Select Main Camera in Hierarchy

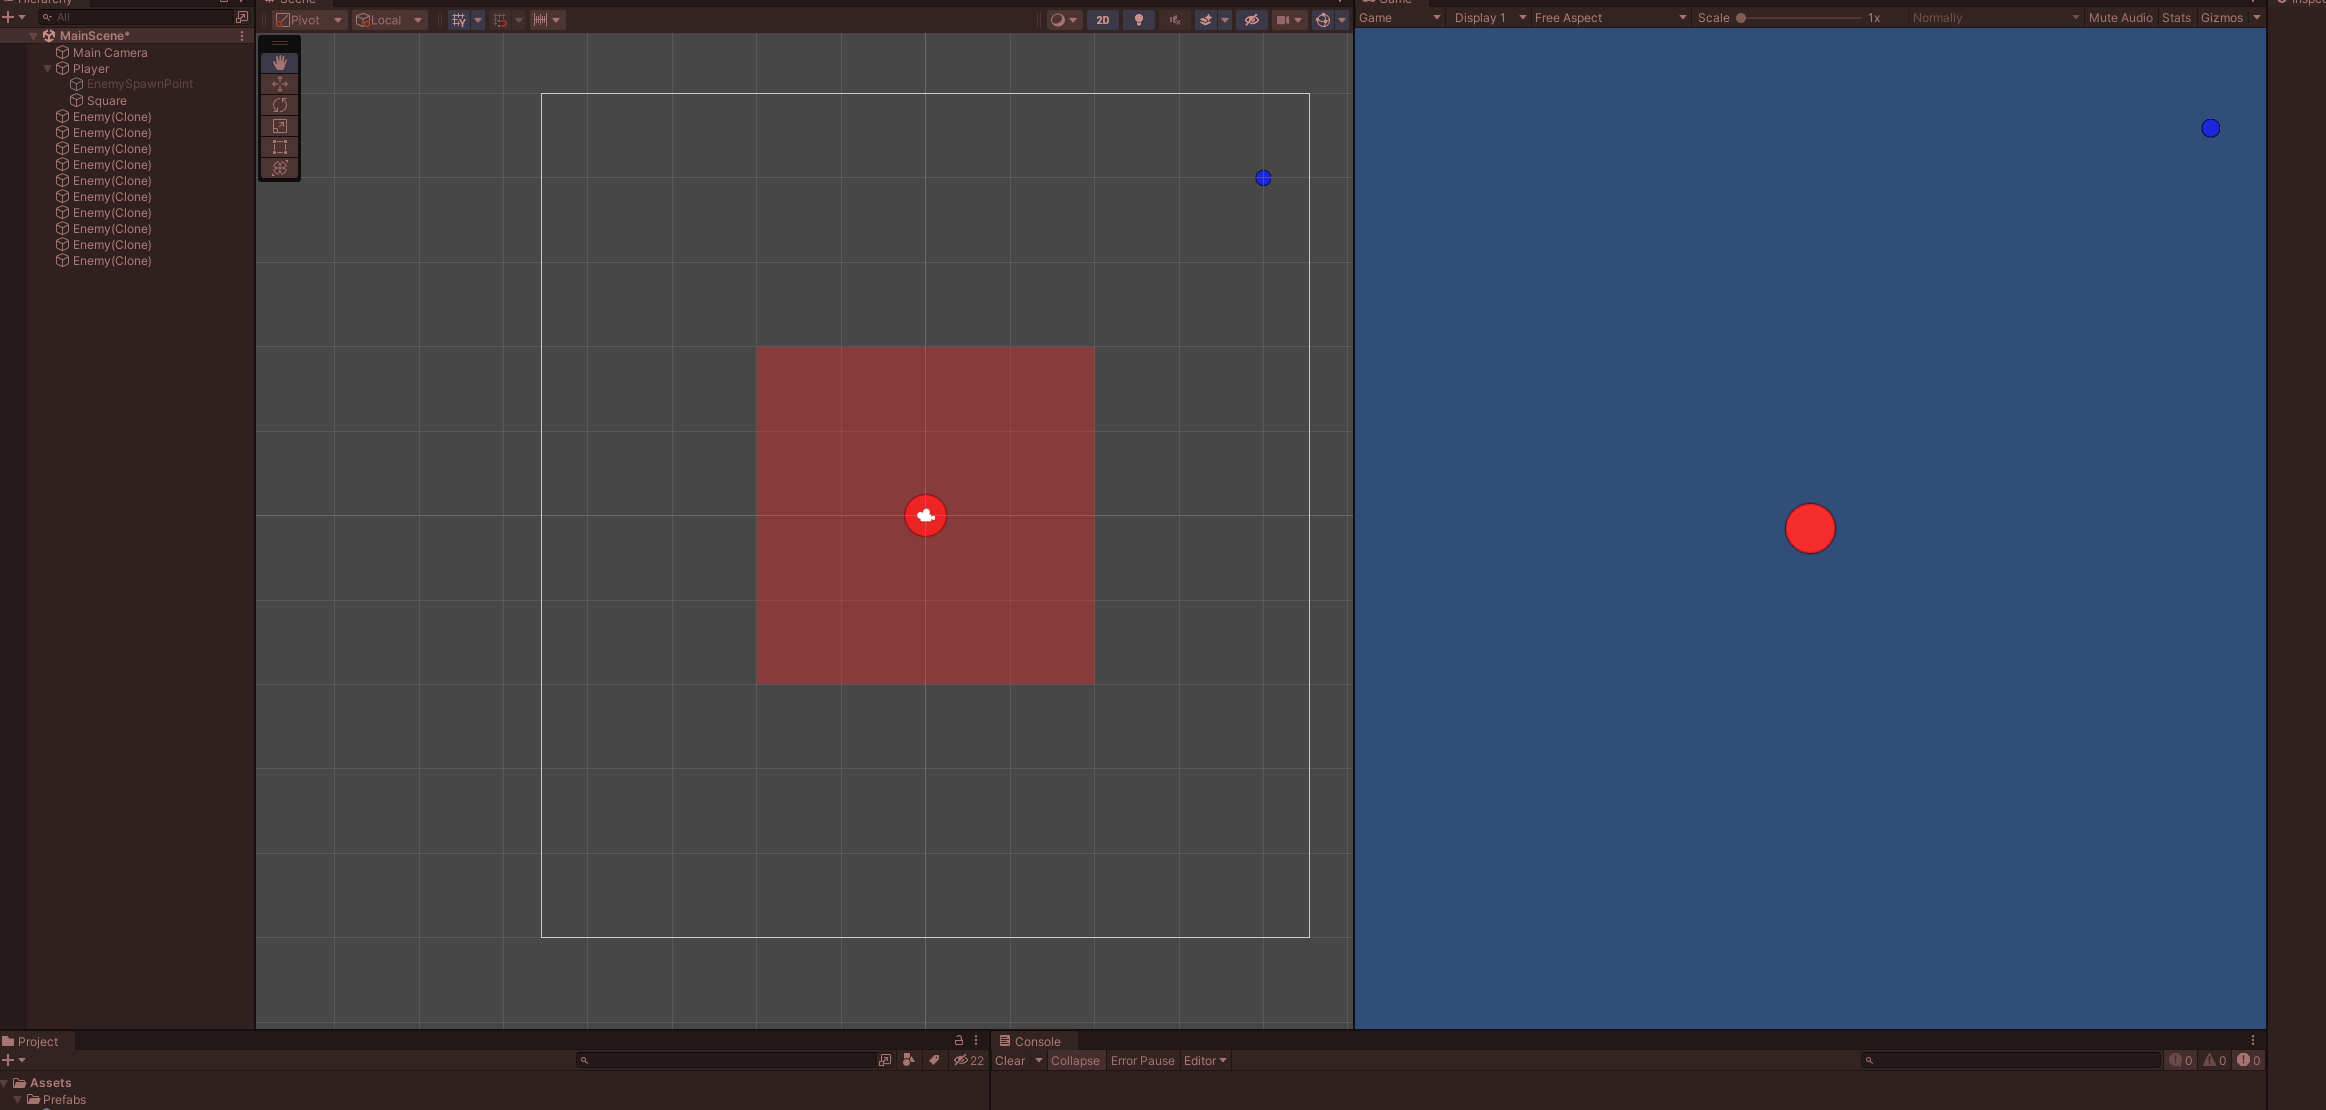coord(110,53)
